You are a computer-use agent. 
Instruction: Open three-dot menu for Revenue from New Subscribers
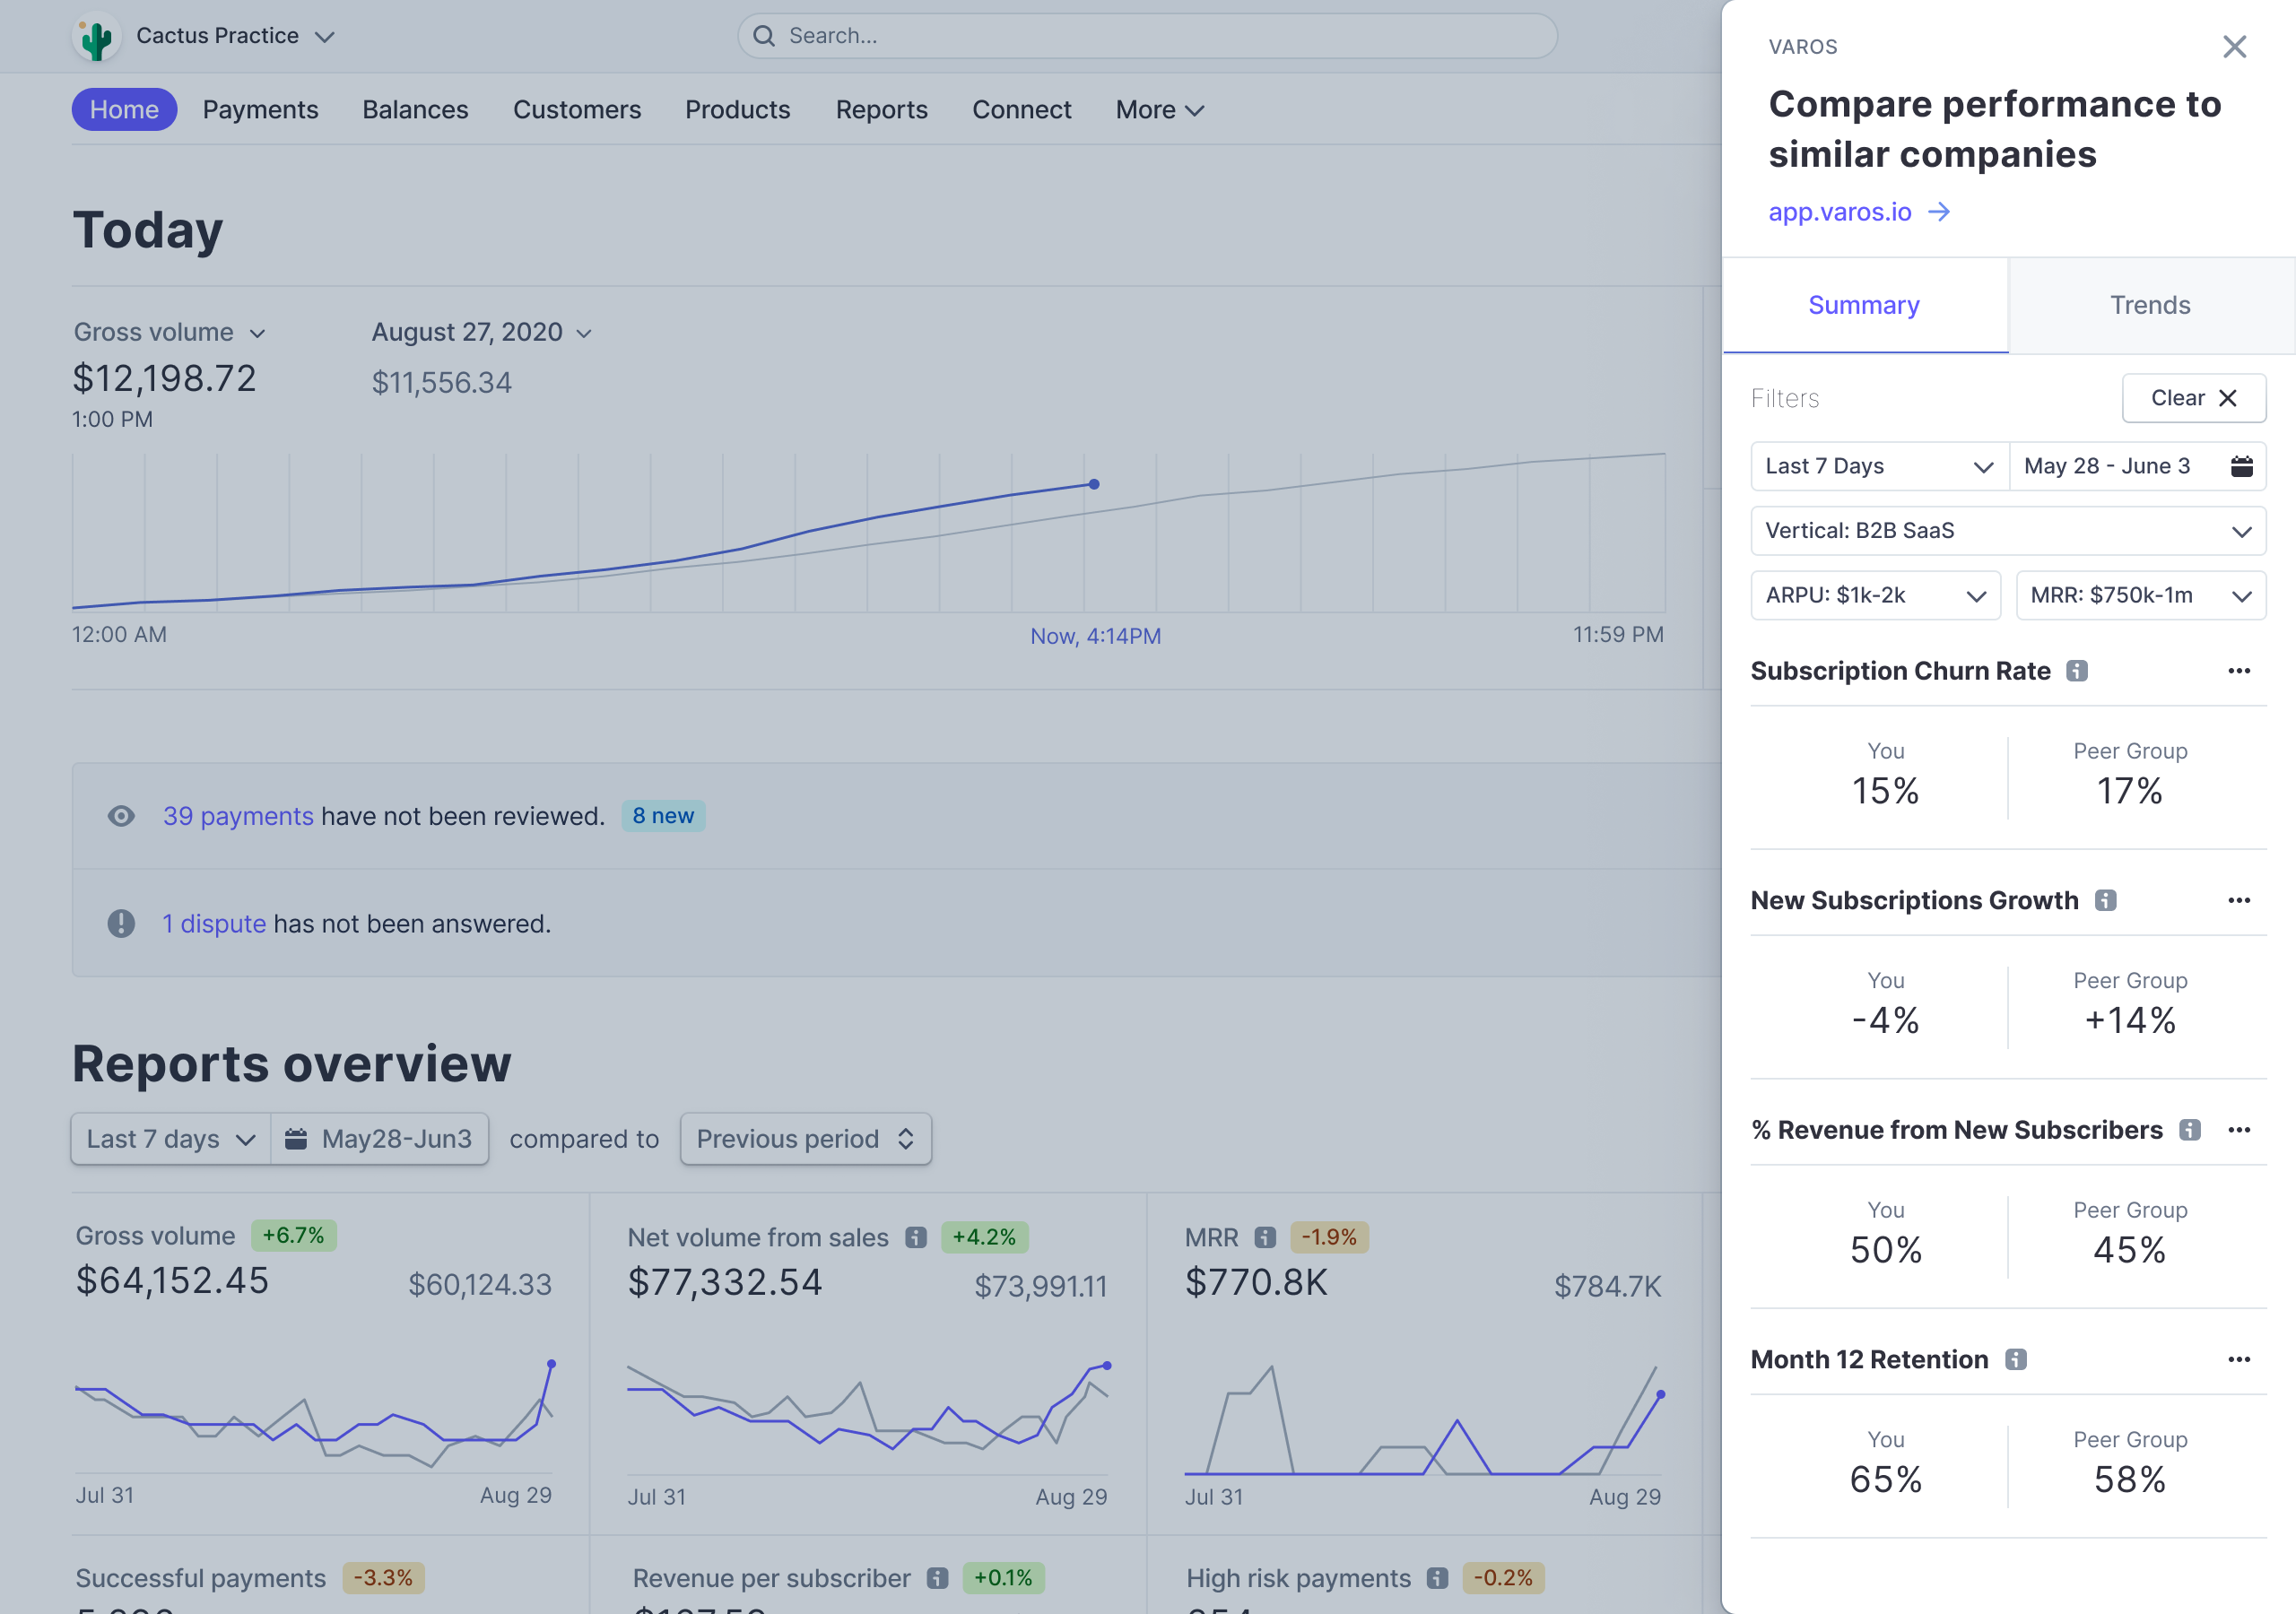(2239, 1130)
